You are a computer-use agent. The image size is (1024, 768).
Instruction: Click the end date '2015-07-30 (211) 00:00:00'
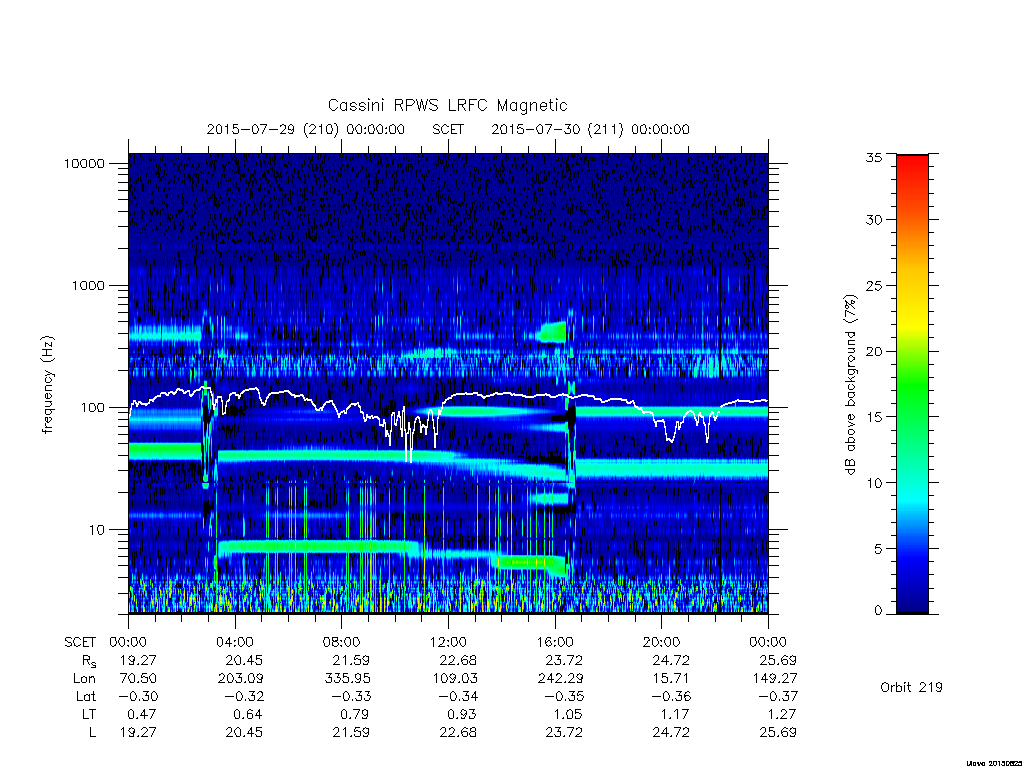point(590,129)
